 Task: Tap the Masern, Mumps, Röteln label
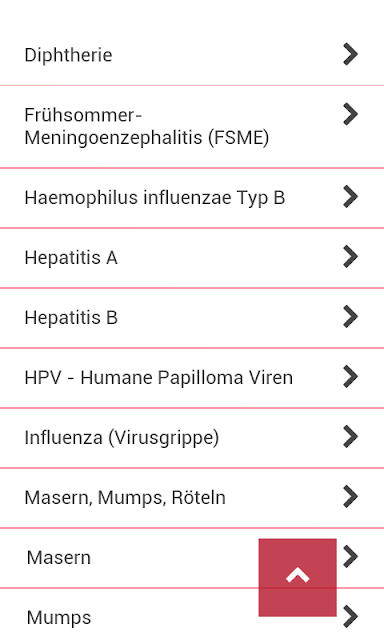(x=125, y=498)
